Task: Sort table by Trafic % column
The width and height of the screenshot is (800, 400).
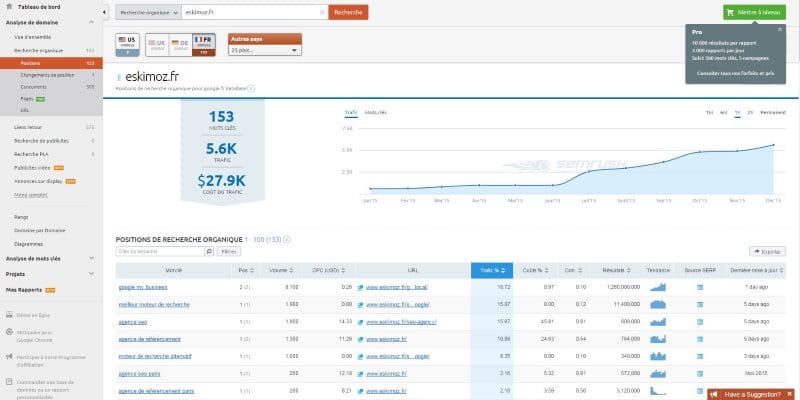Action: point(492,270)
